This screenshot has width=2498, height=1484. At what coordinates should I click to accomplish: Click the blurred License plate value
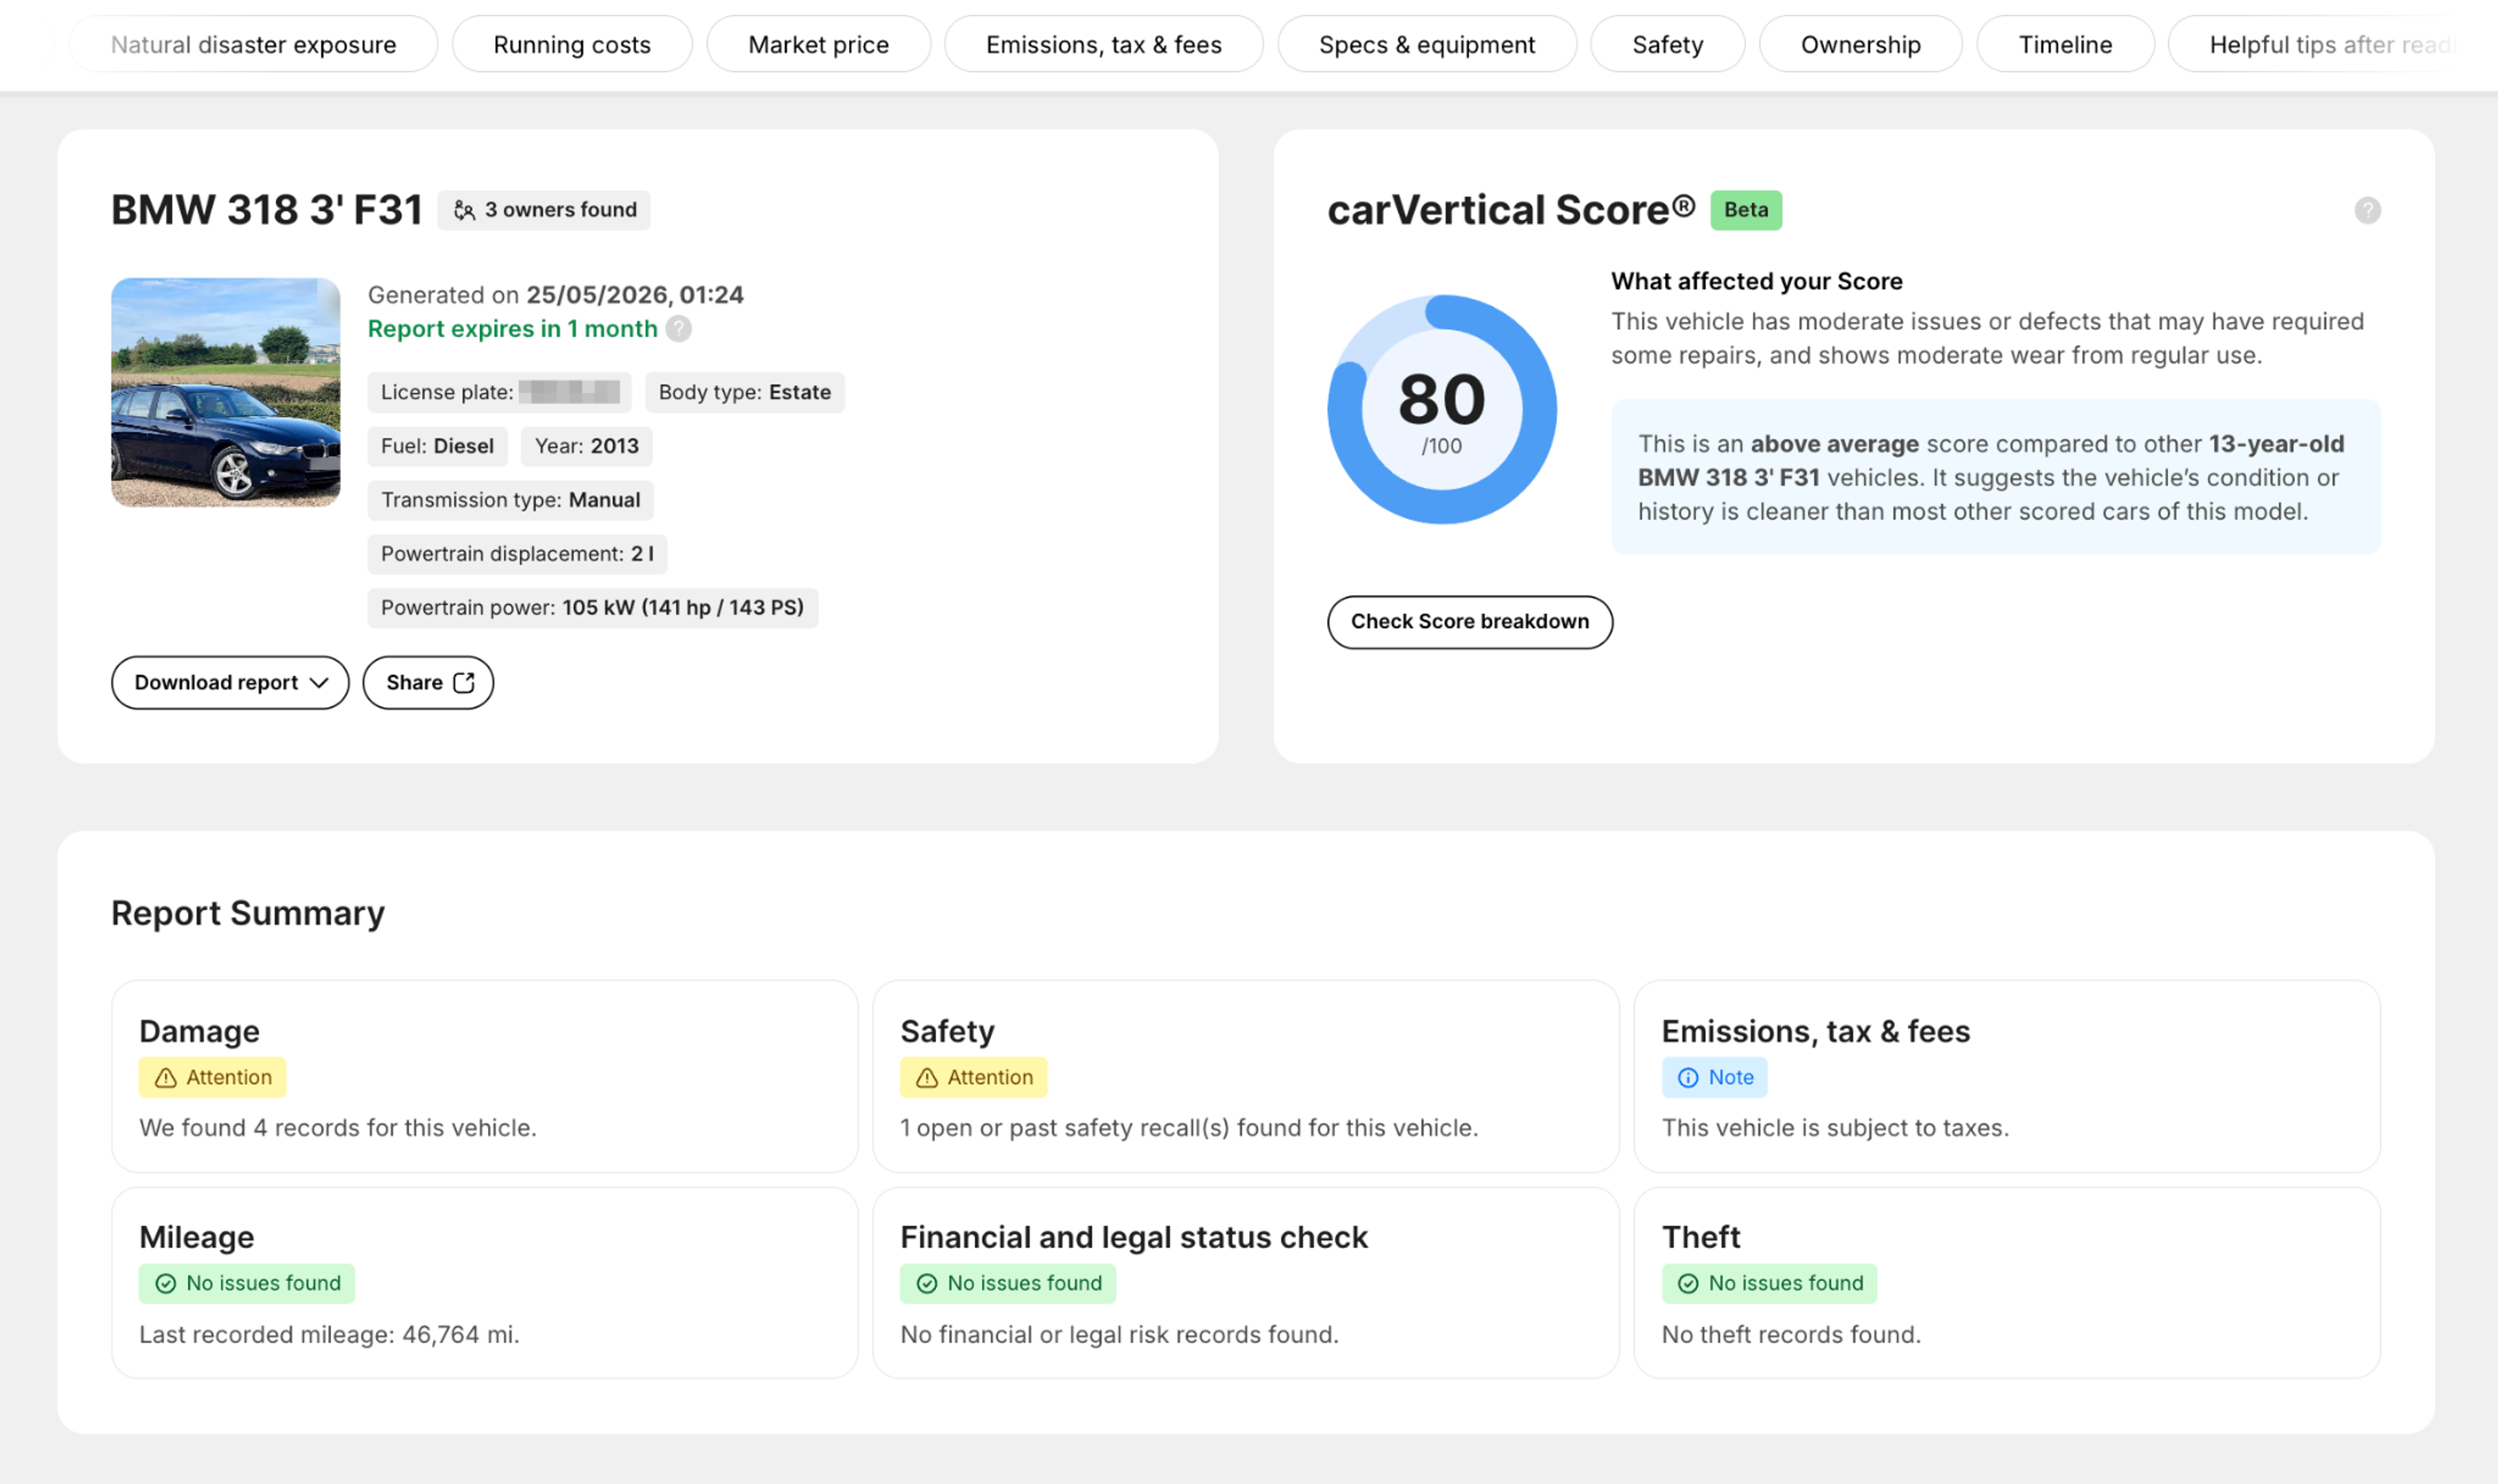click(x=570, y=392)
